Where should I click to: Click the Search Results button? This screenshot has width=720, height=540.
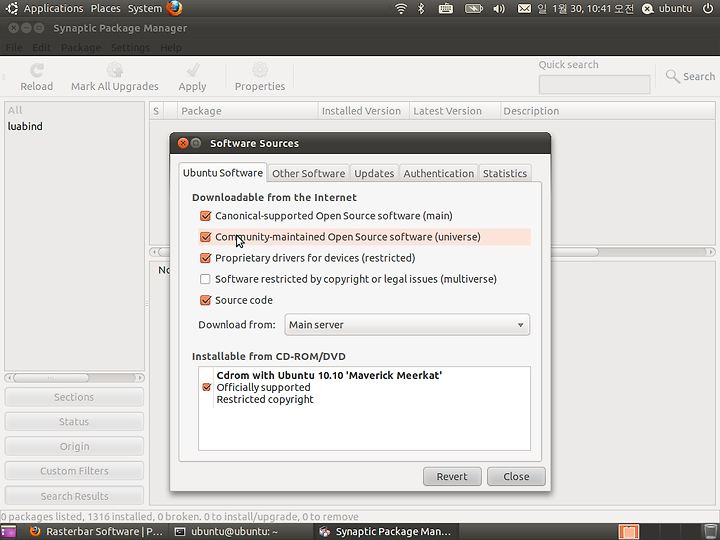pyautogui.click(x=74, y=496)
